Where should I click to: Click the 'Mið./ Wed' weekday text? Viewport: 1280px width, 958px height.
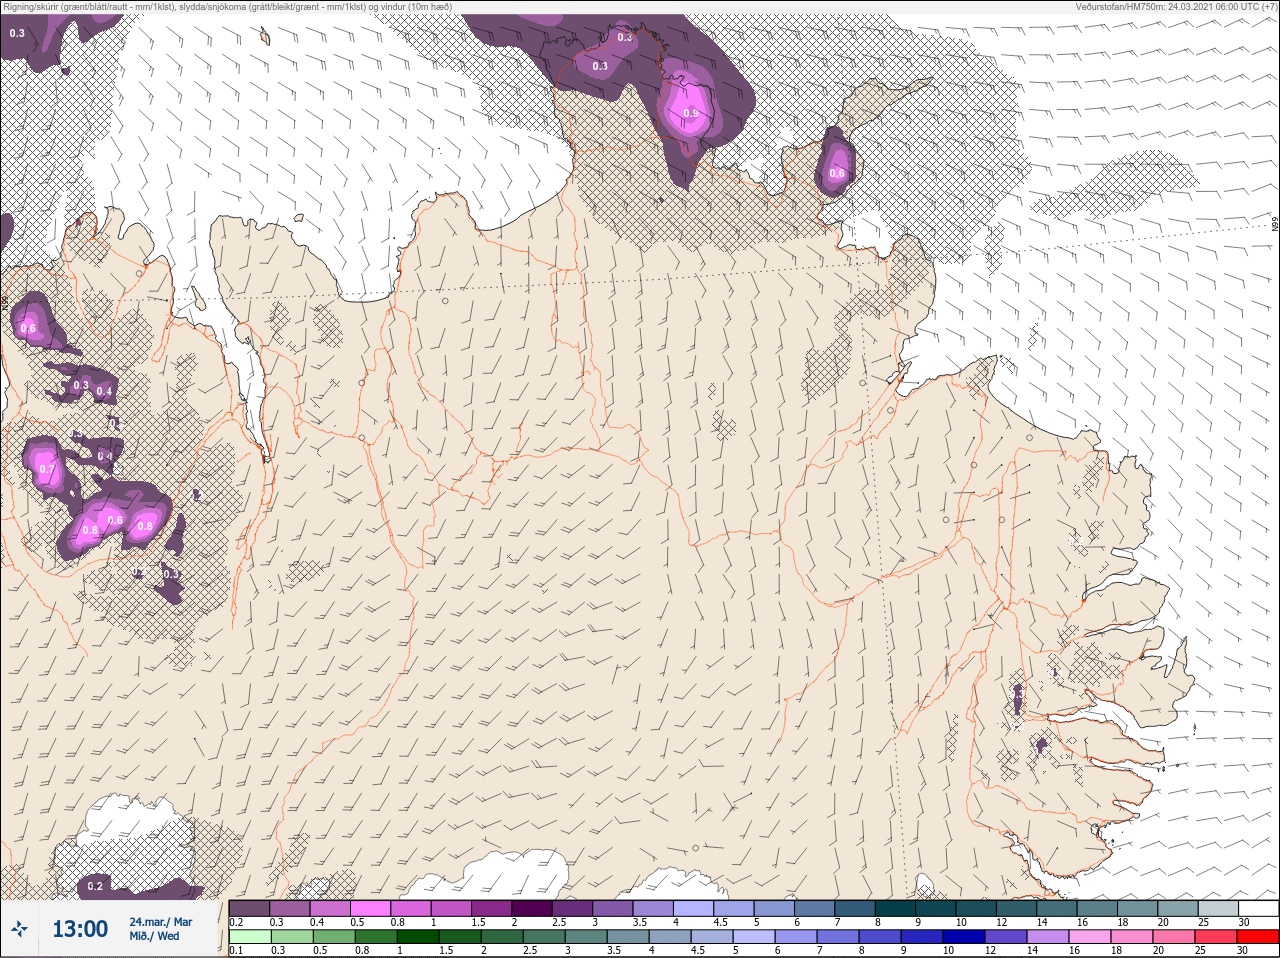pyautogui.click(x=155, y=937)
